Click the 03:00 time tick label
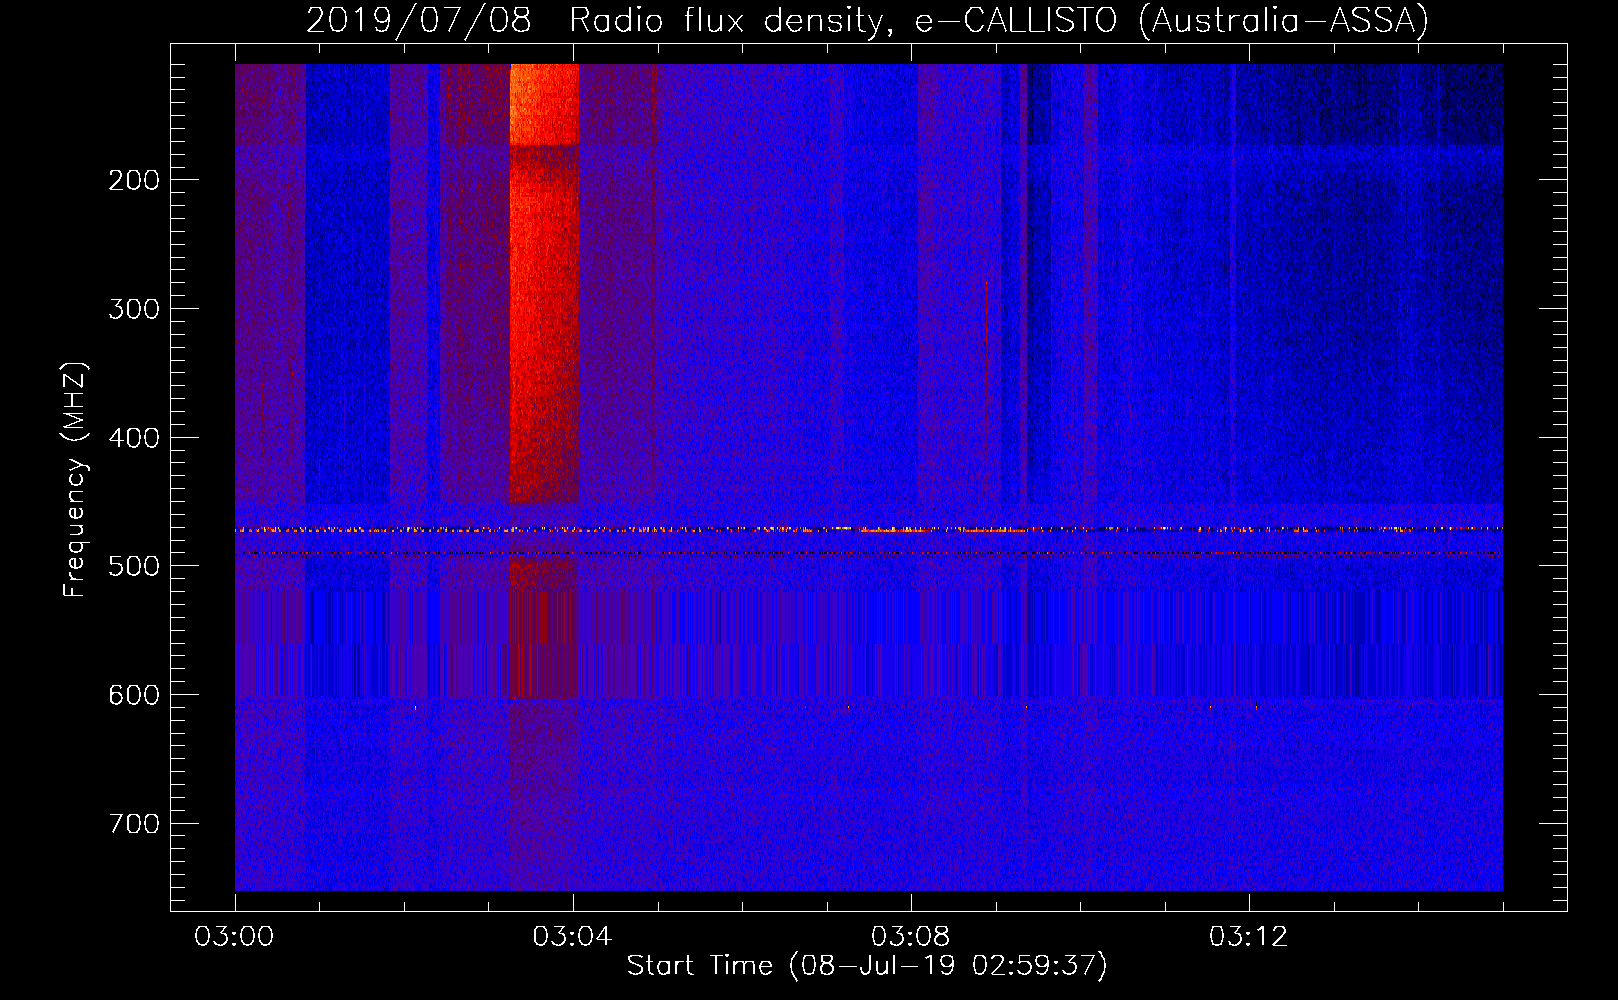 point(234,937)
